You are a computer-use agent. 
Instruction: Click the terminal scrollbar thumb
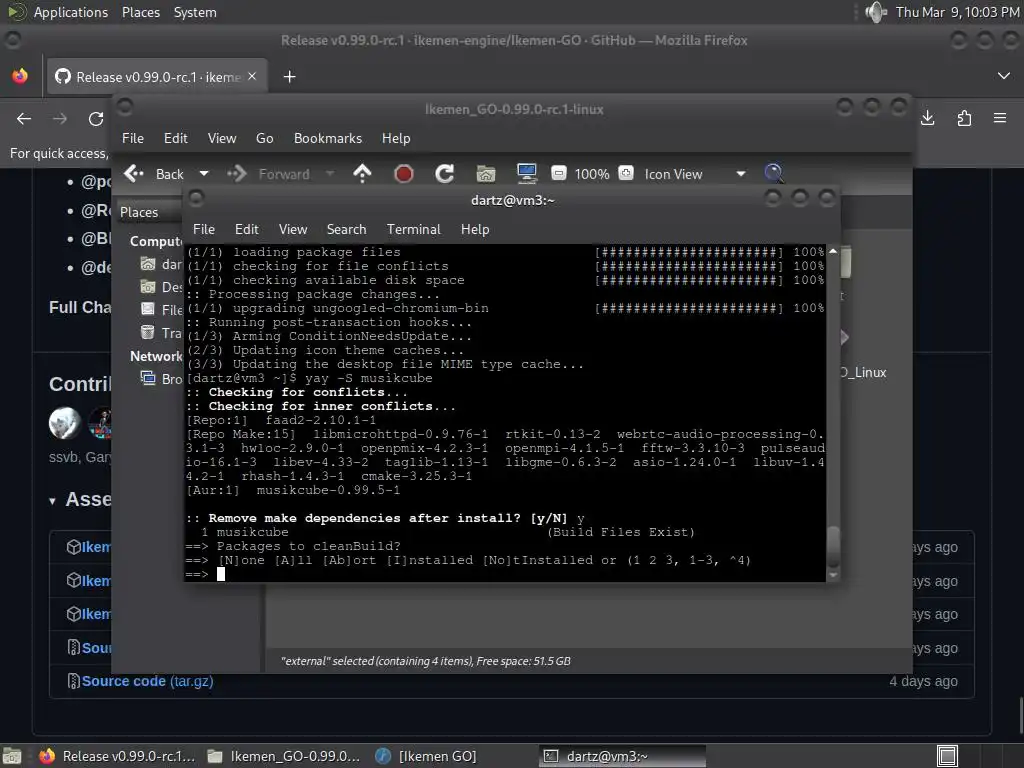click(833, 547)
